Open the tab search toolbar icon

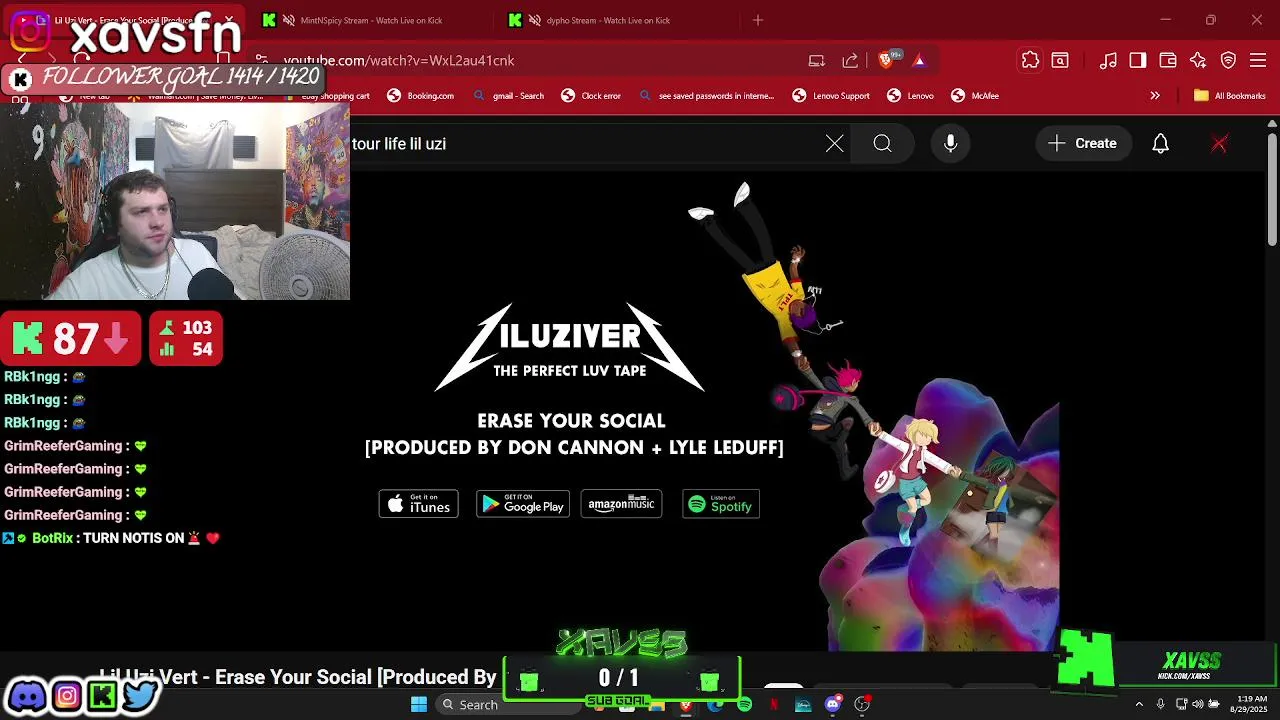(x=1060, y=60)
